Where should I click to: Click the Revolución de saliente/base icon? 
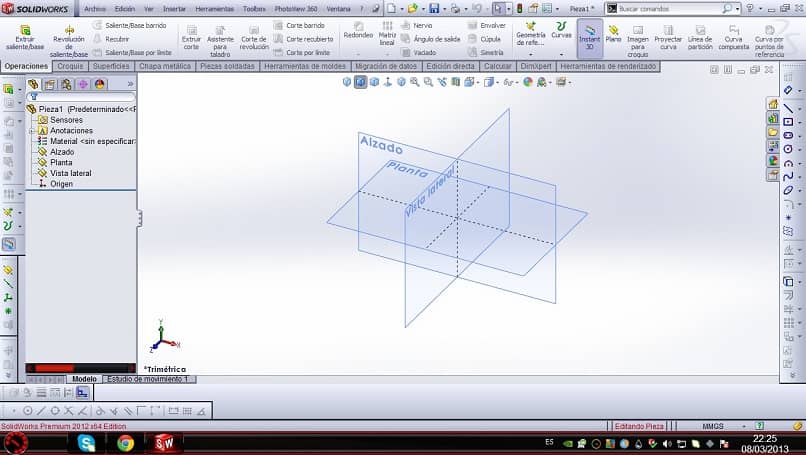[x=69, y=31]
